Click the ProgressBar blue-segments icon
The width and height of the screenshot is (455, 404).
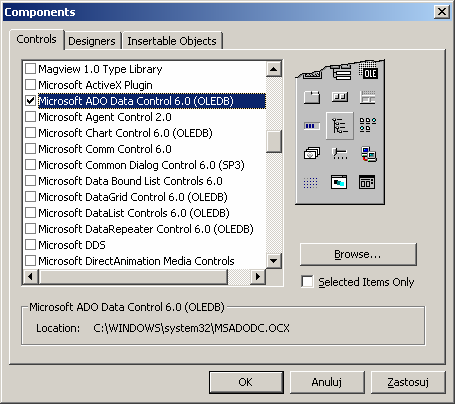[312, 126]
